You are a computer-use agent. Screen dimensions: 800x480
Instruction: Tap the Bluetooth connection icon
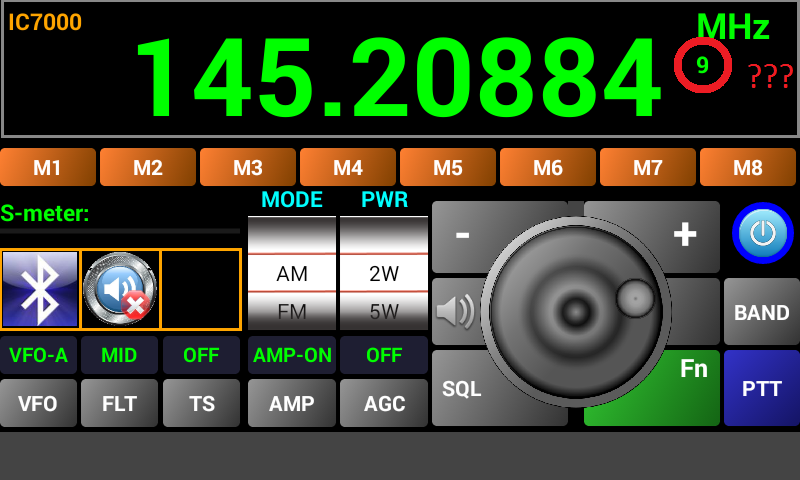(40, 289)
